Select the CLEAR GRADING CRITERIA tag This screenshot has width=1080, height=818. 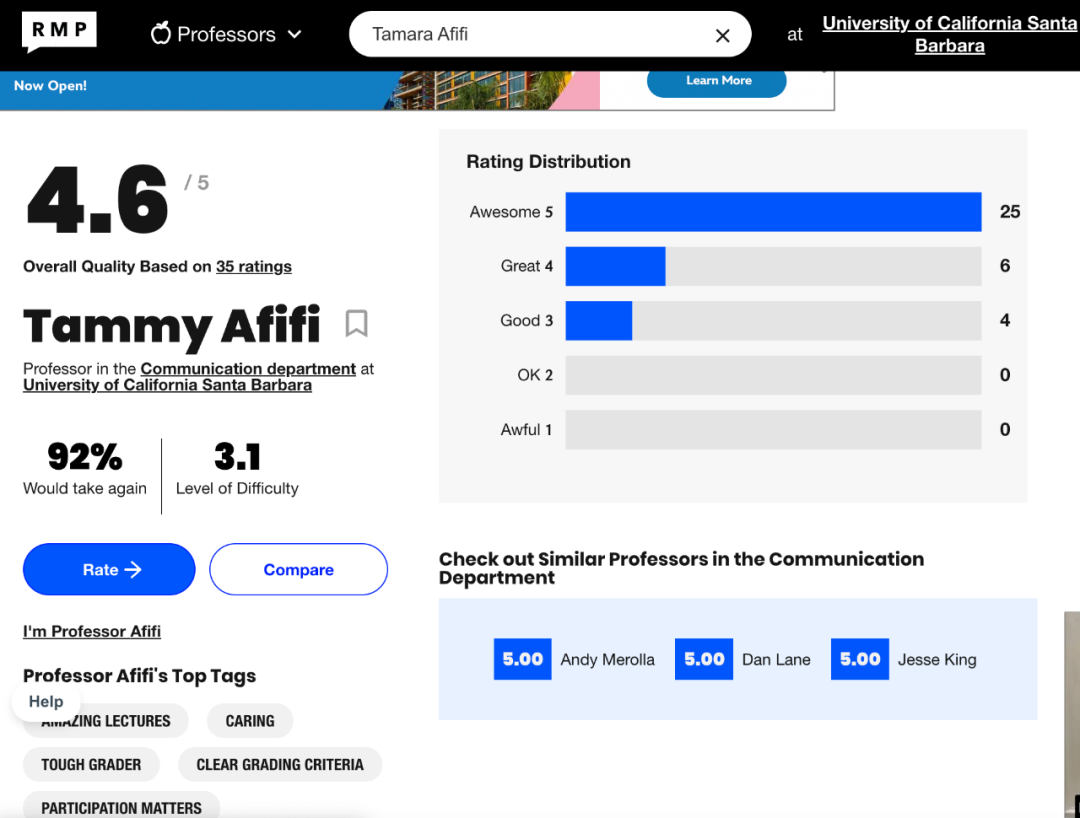pyautogui.click(x=280, y=764)
